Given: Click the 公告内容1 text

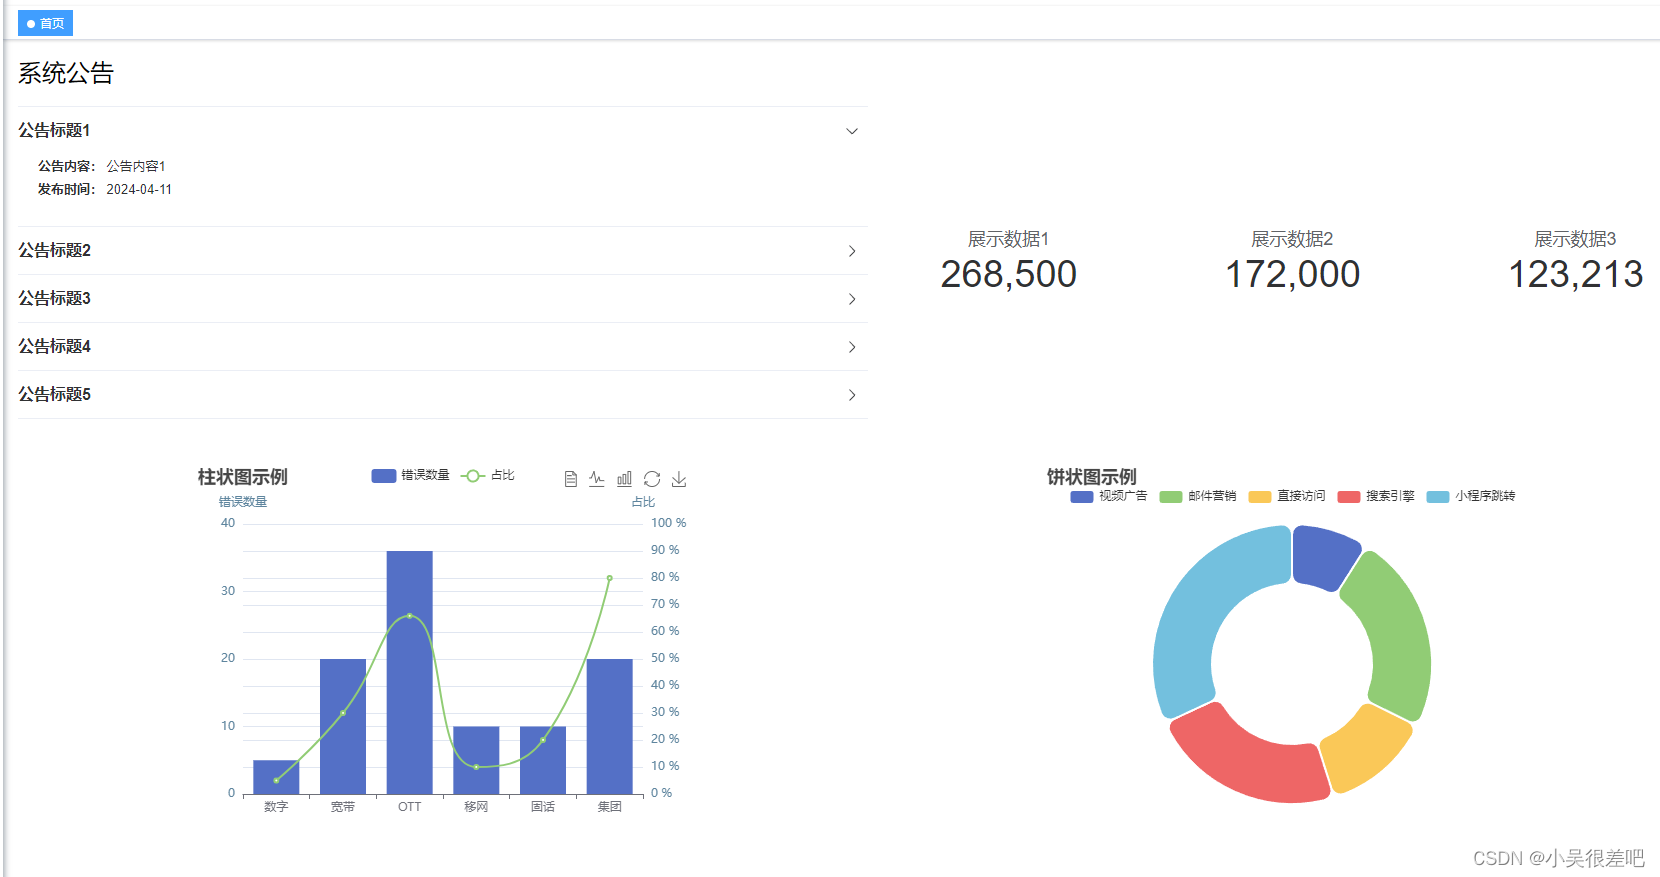Looking at the screenshot, I should [x=136, y=166].
